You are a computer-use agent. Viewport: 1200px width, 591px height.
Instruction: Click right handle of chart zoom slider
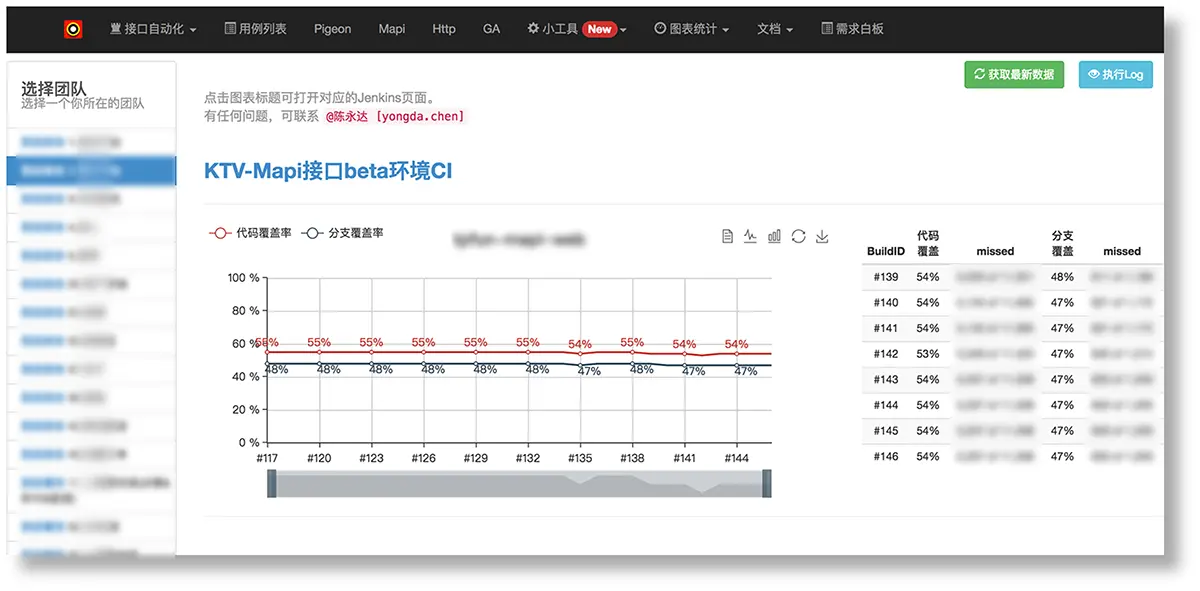(767, 484)
